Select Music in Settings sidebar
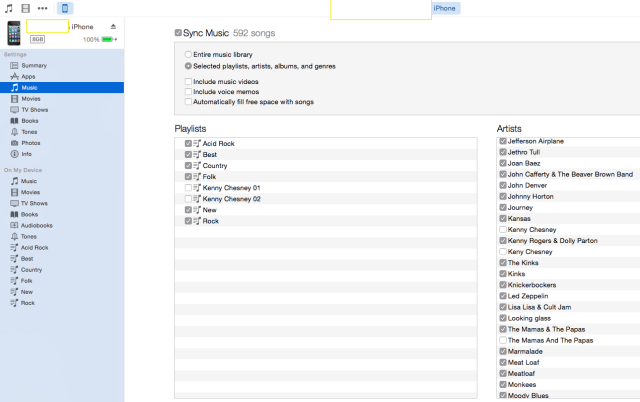 pos(62,87)
